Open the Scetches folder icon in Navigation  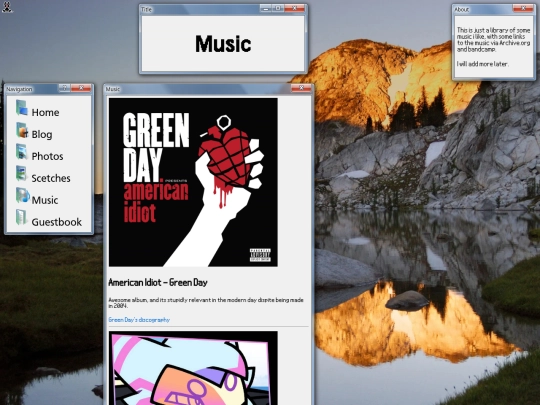22,174
